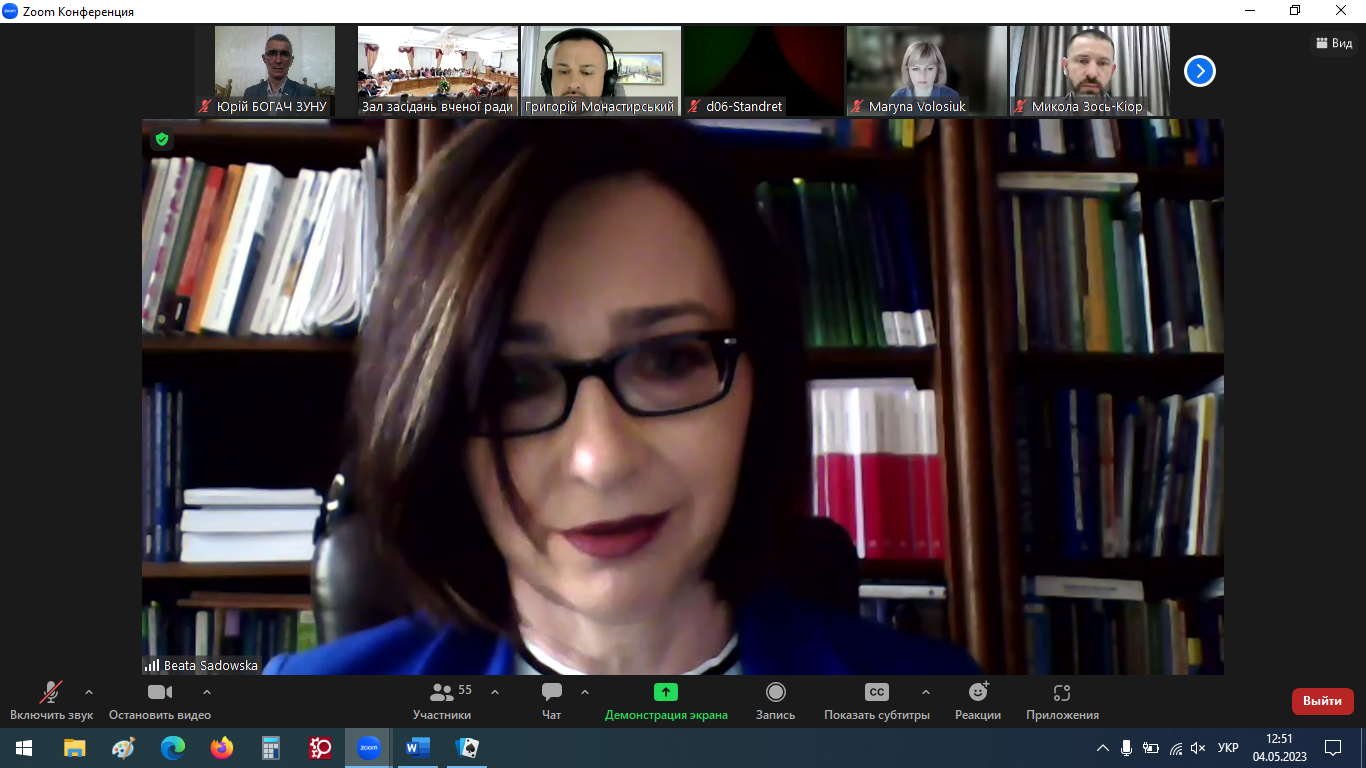Expand video options arrow beside Остановить видео
Screen dimensions: 1366x768
pos(207,692)
